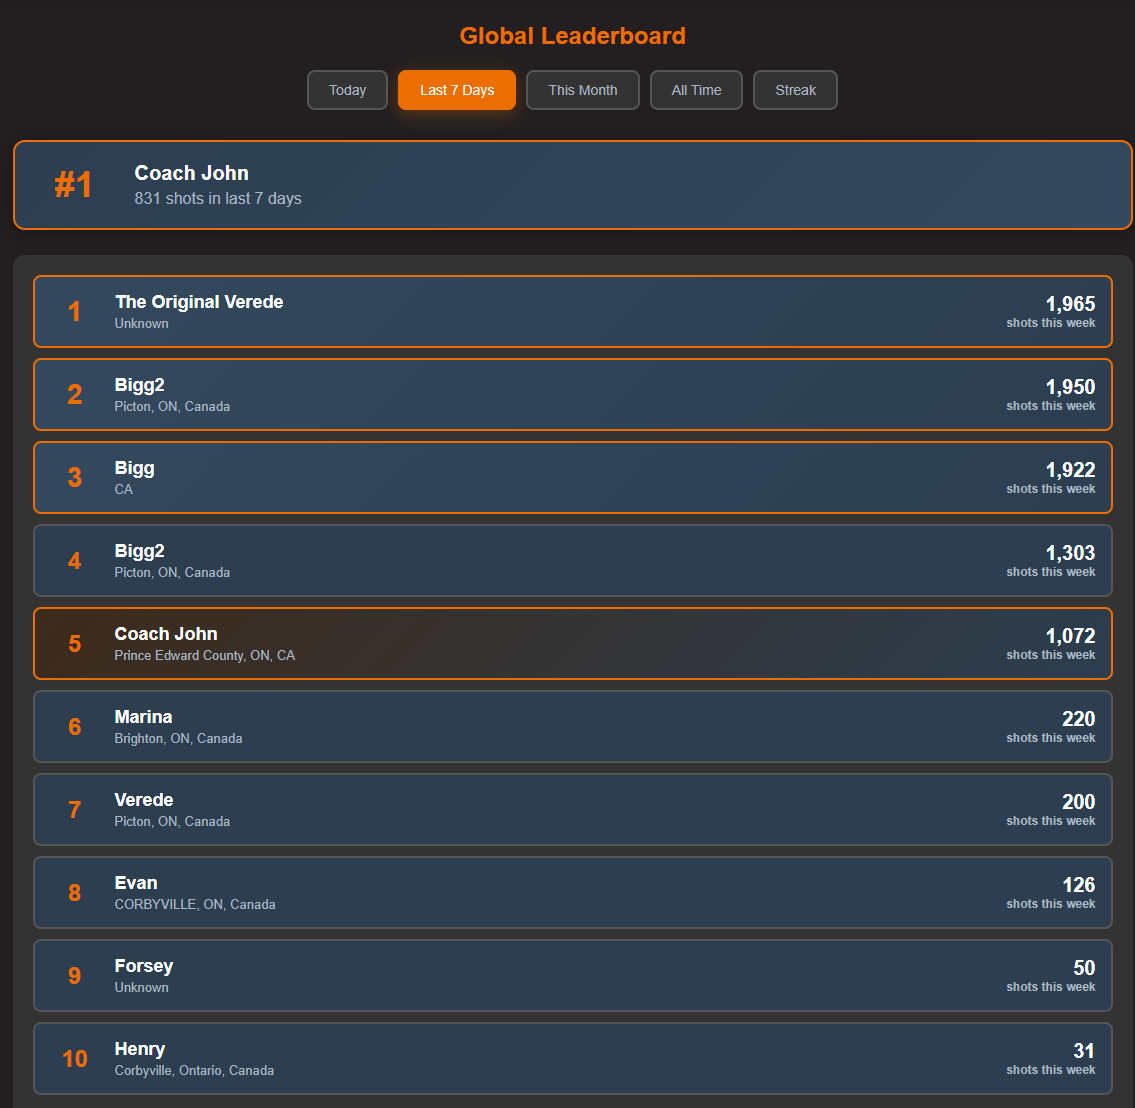
Task: View the Streak leaderboard
Action: coord(795,90)
